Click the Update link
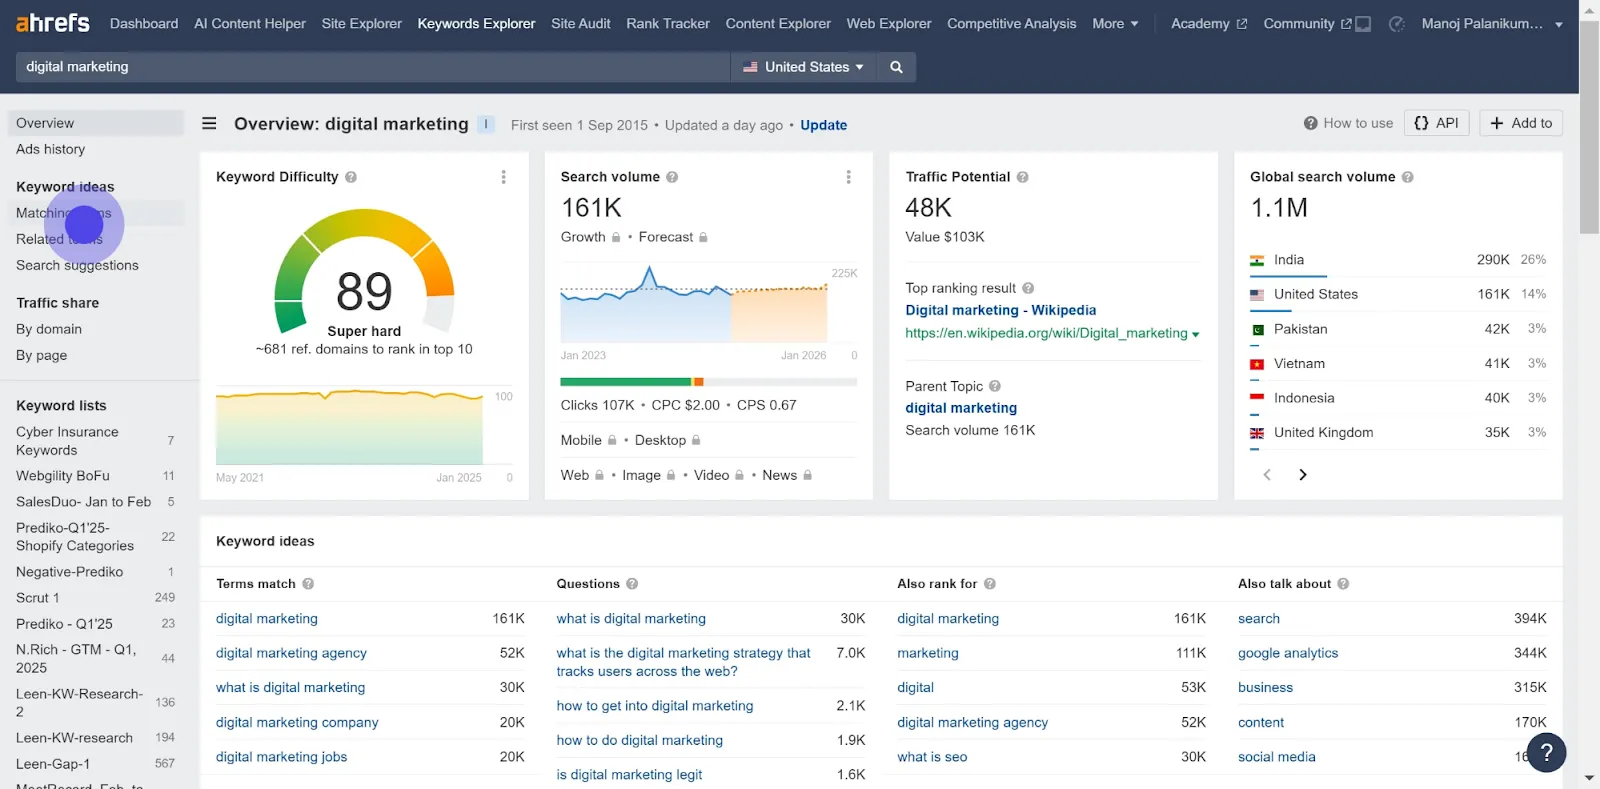Image resolution: width=1600 pixels, height=789 pixels. point(823,125)
